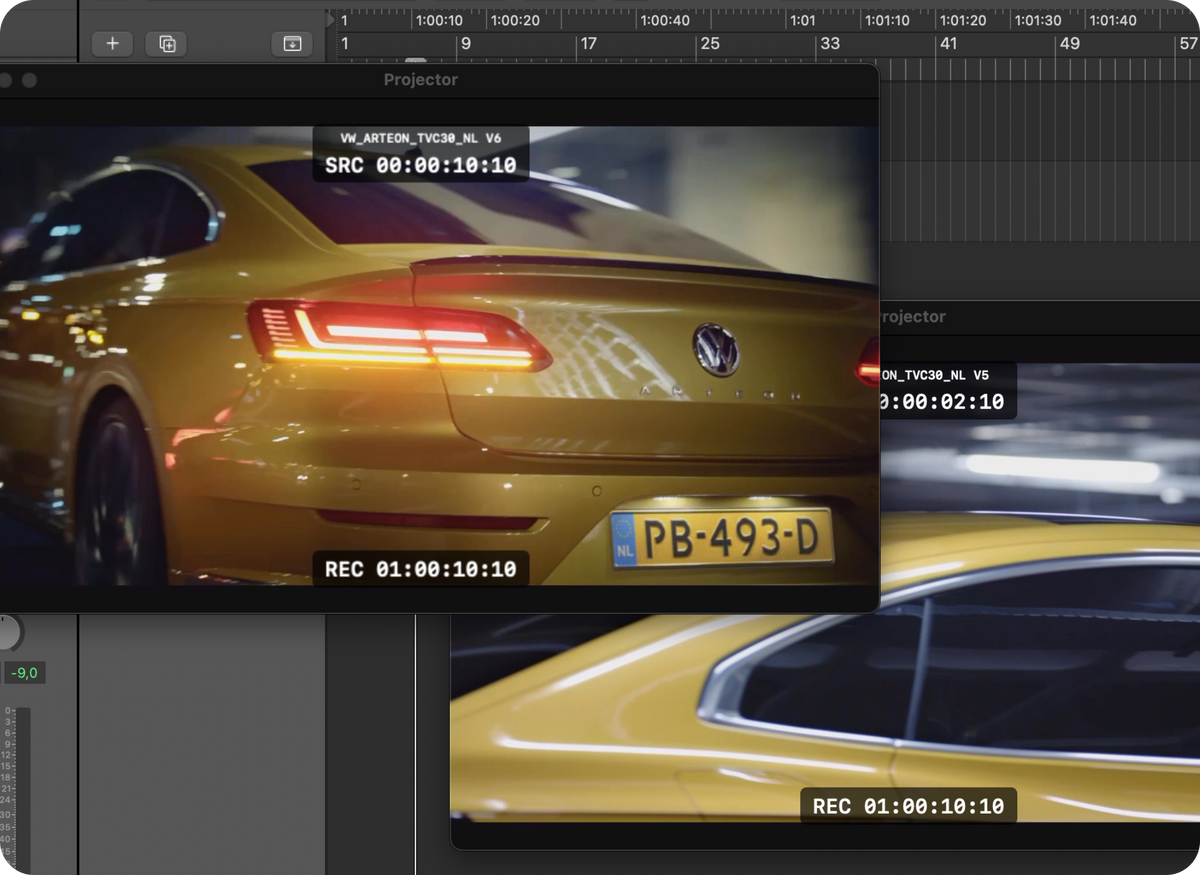Click 1:01:20 on the timecode ruler

click(x=962, y=20)
